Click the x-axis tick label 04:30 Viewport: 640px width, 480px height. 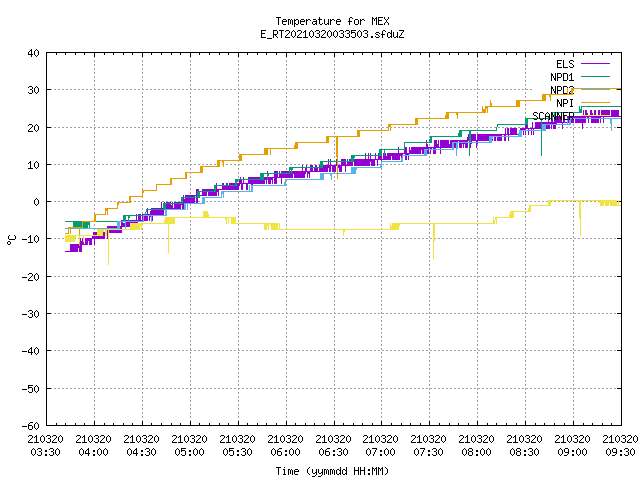142,452
